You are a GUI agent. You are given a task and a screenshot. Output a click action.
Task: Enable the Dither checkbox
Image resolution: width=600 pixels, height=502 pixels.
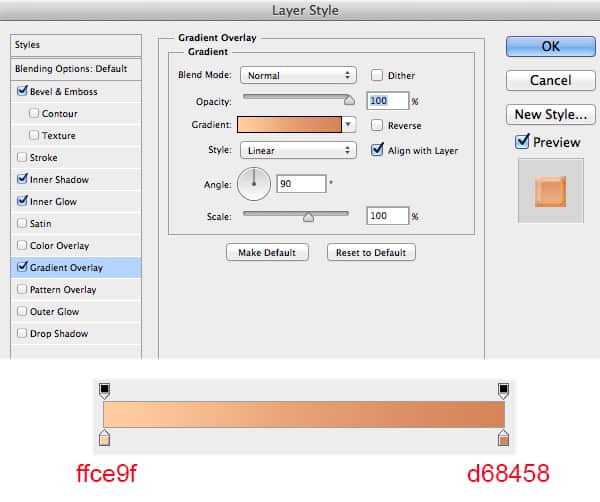point(377,75)
